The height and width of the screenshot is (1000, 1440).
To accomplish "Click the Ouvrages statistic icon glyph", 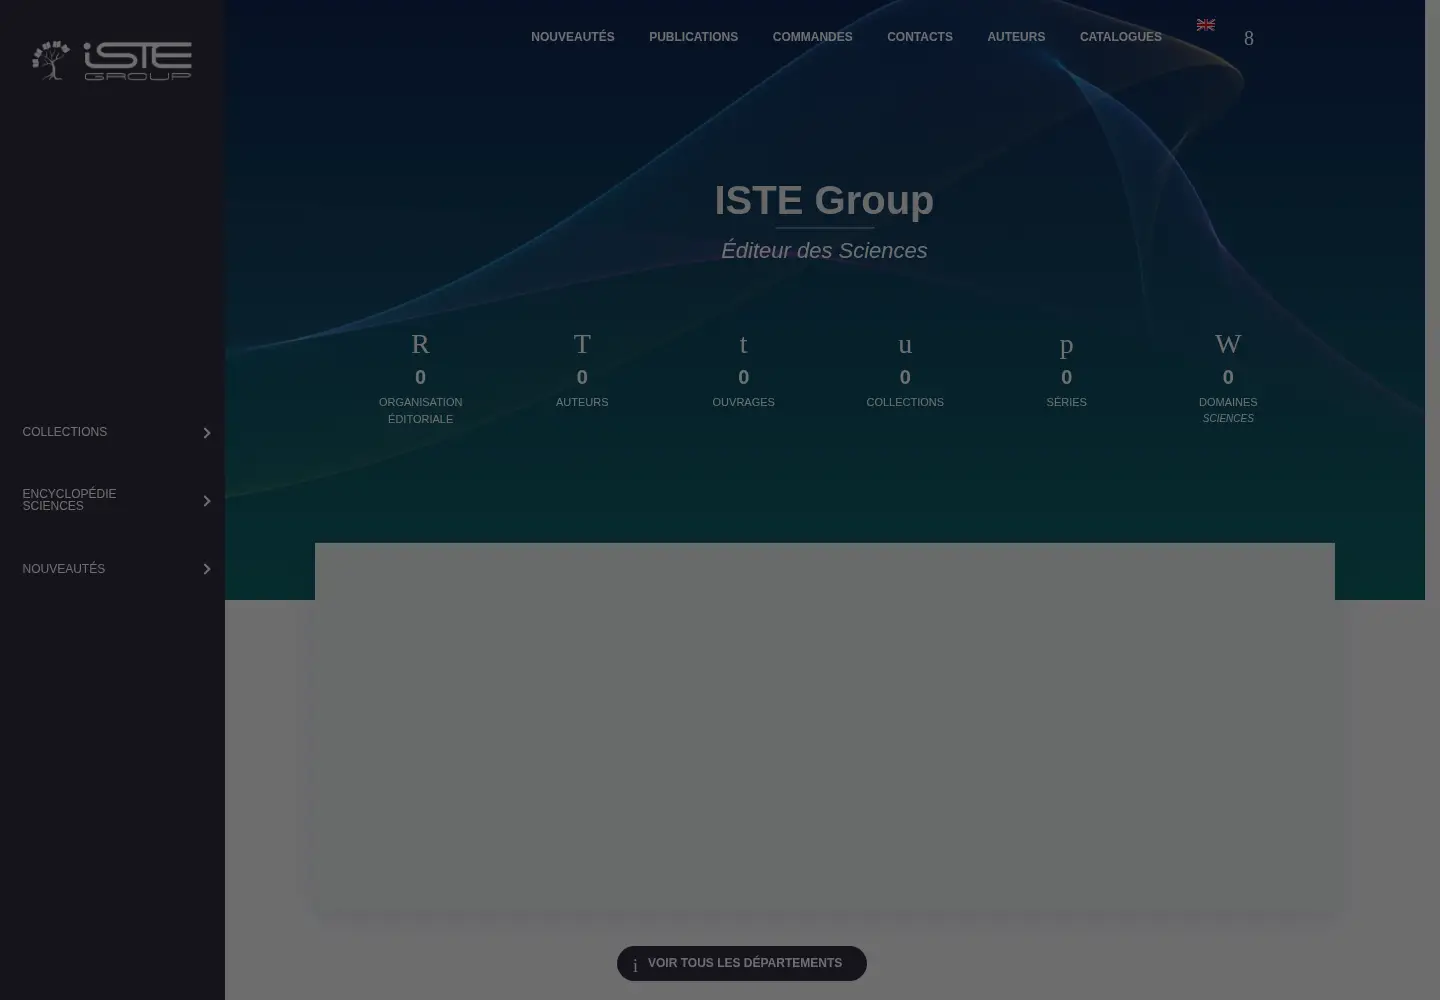I will [743, 344].
